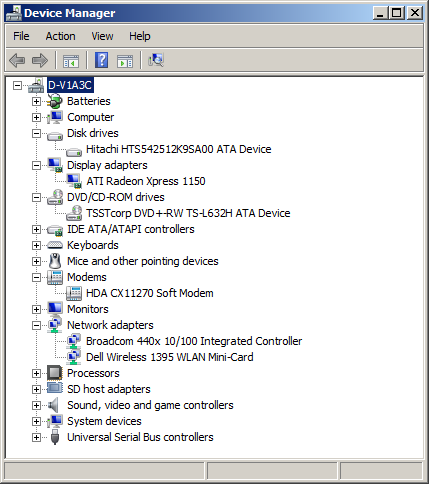Click the Show/Hide Console Tree toolbar icon

click(x=71, y=61)
